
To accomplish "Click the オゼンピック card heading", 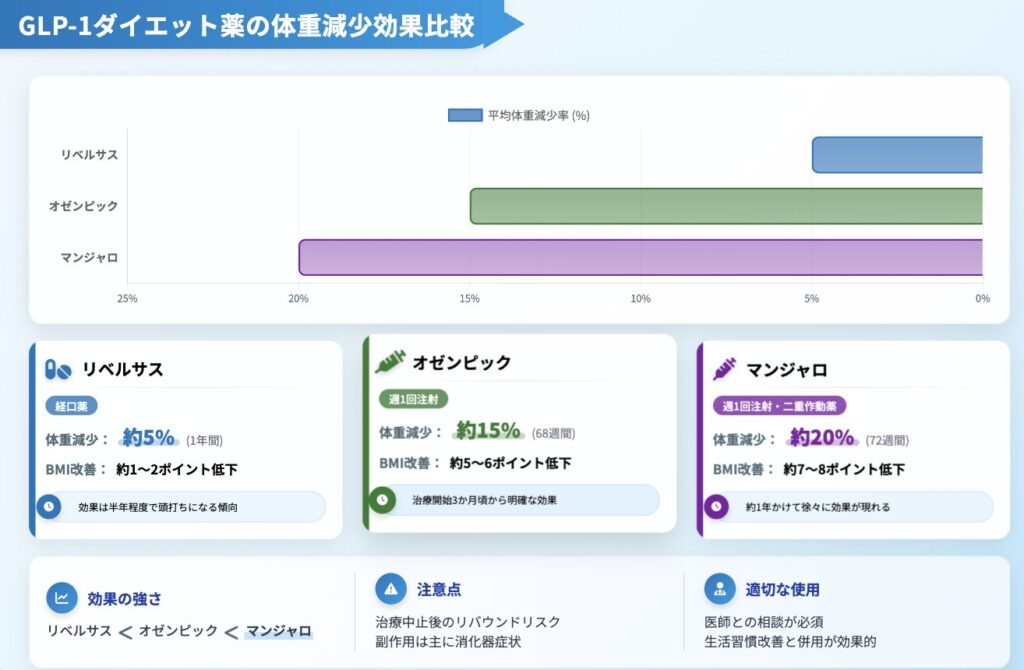I will click(x=462, y=362).
